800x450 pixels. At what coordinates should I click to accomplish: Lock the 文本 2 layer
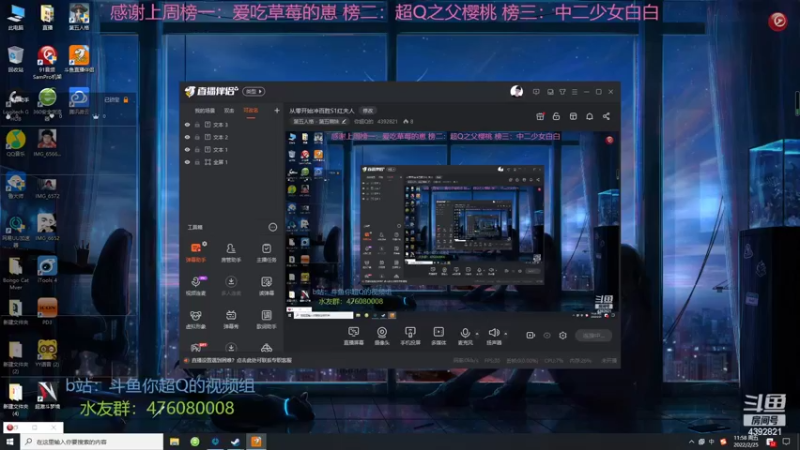[x=197, y=137]
